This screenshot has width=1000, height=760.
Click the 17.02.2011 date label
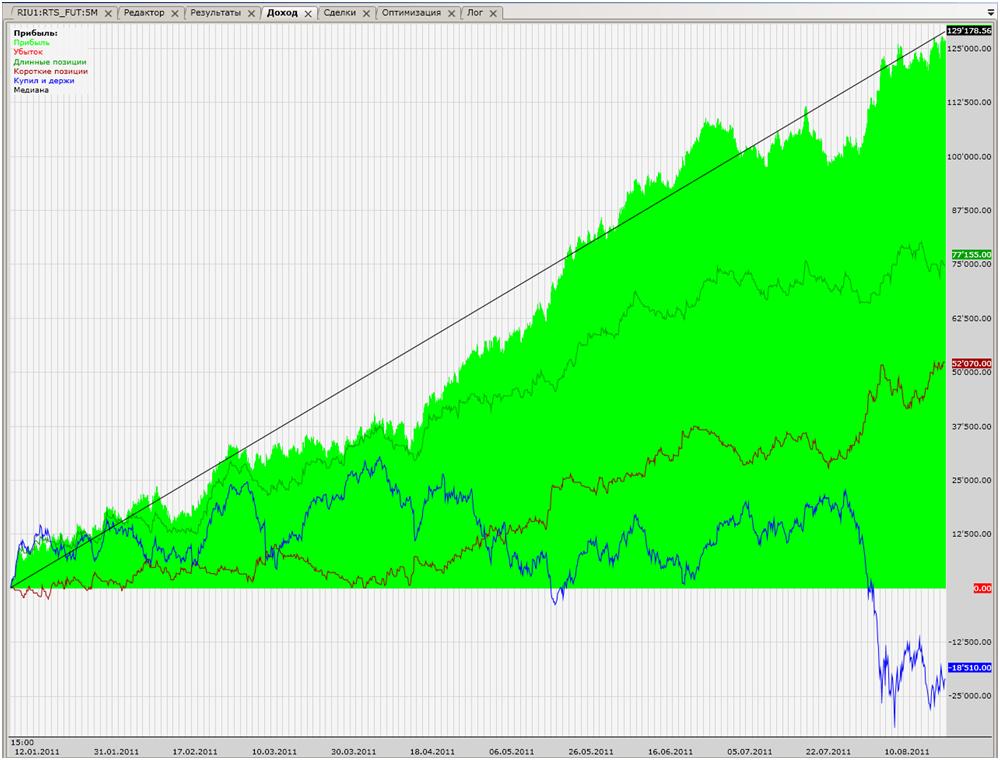click(195, 752)
